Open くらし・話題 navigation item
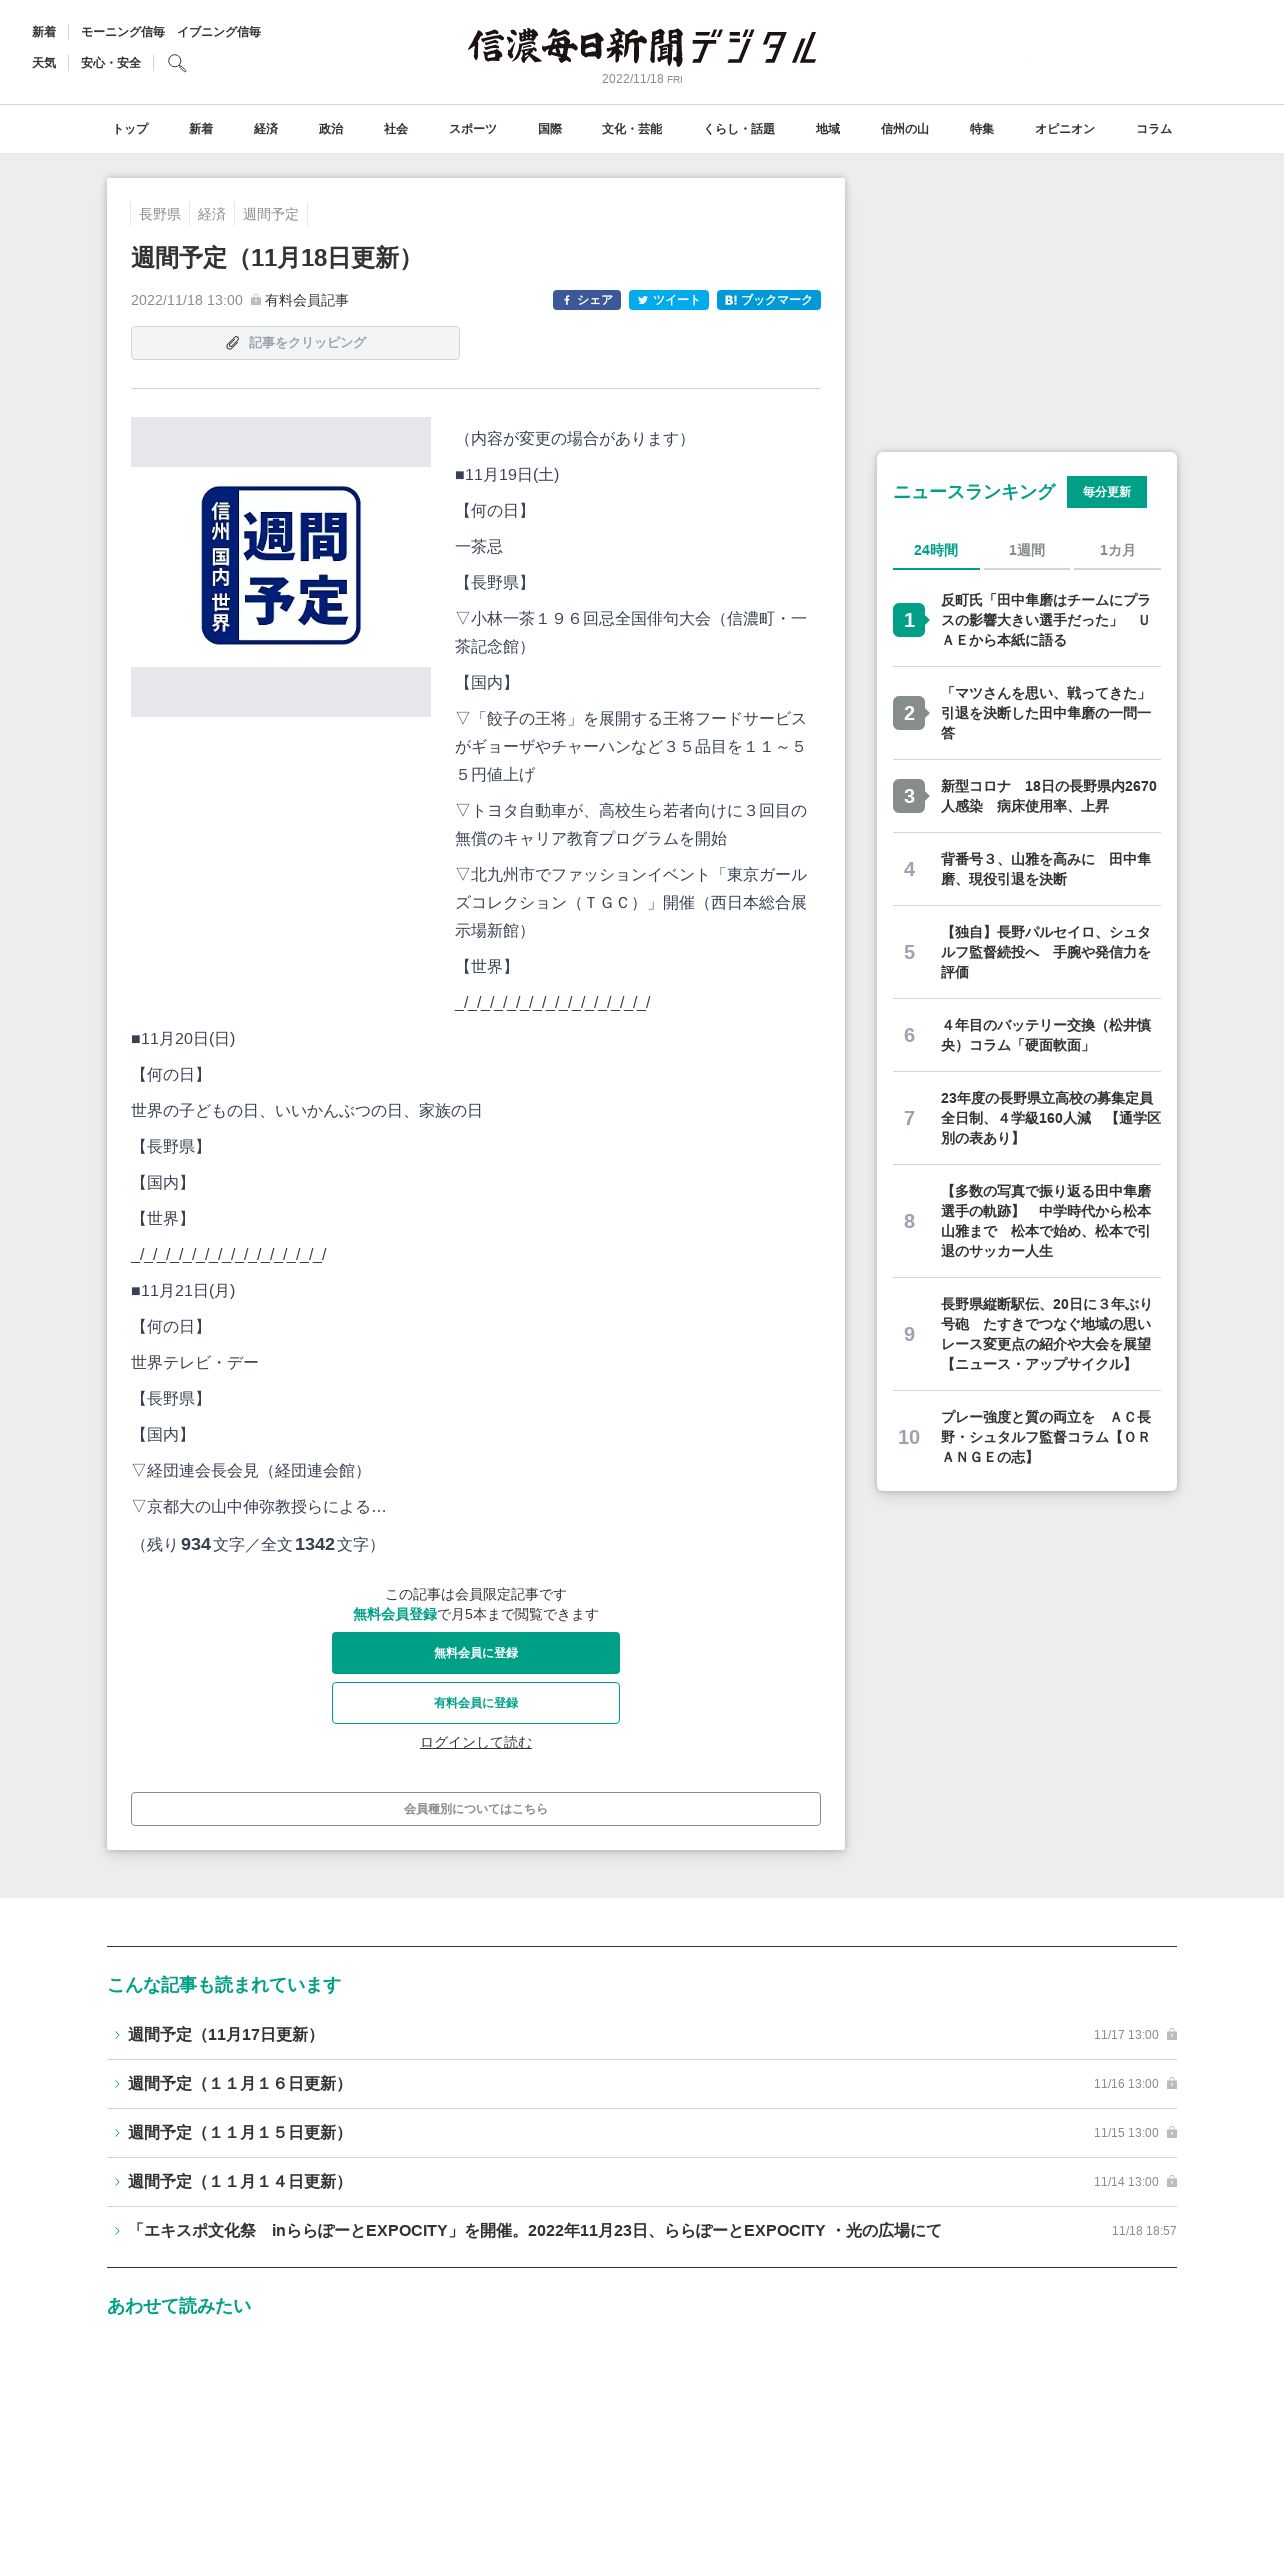The image size is (1284, 2568). coord(739,129)
